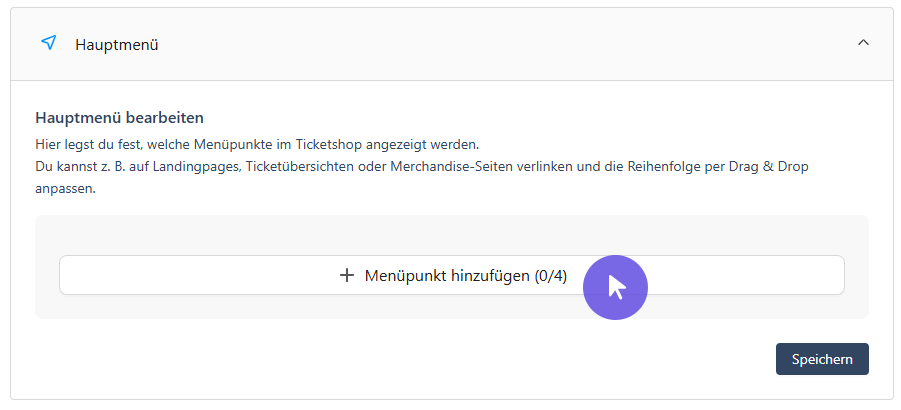Click the Hauptmenü section title
The width and height of the screenshot is (901, 410).
tap(117, 45)
